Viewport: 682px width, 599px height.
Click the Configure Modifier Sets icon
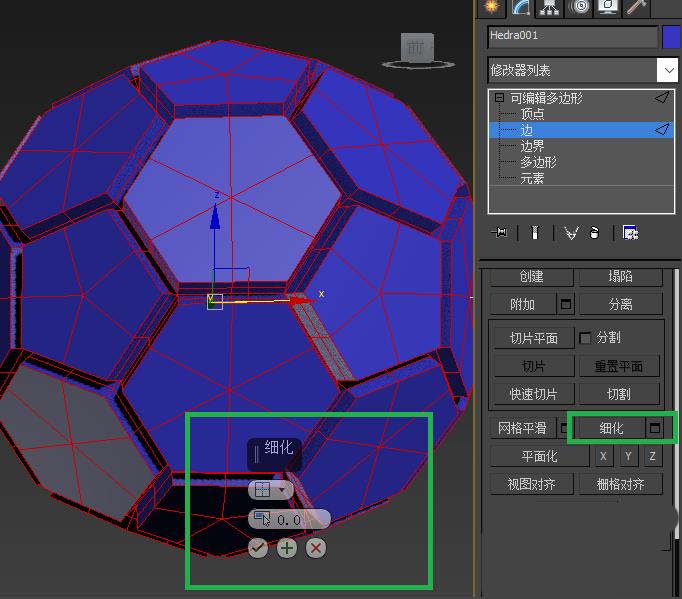pos(631,233)
